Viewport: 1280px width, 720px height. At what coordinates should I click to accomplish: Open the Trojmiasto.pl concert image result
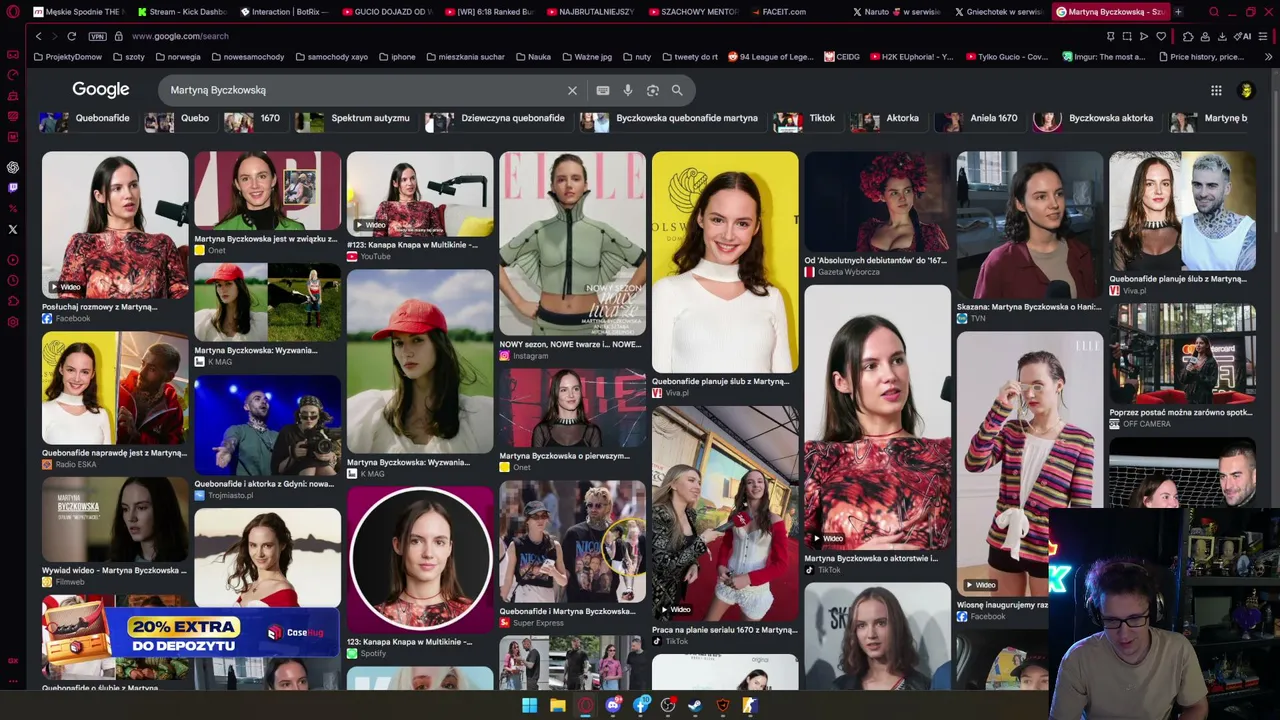coord(267,425)
